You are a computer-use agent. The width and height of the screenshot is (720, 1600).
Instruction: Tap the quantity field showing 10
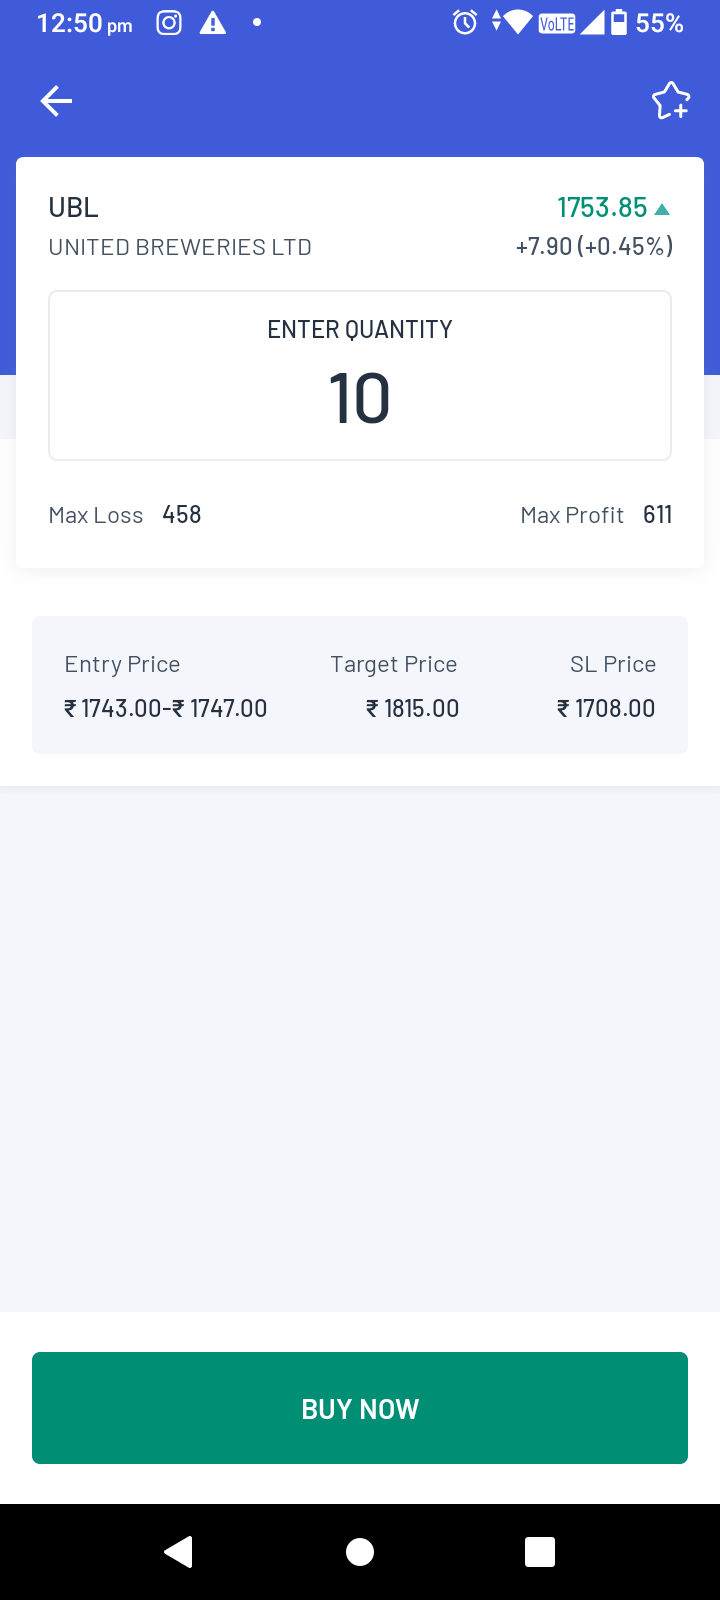[x=360, y=398]
